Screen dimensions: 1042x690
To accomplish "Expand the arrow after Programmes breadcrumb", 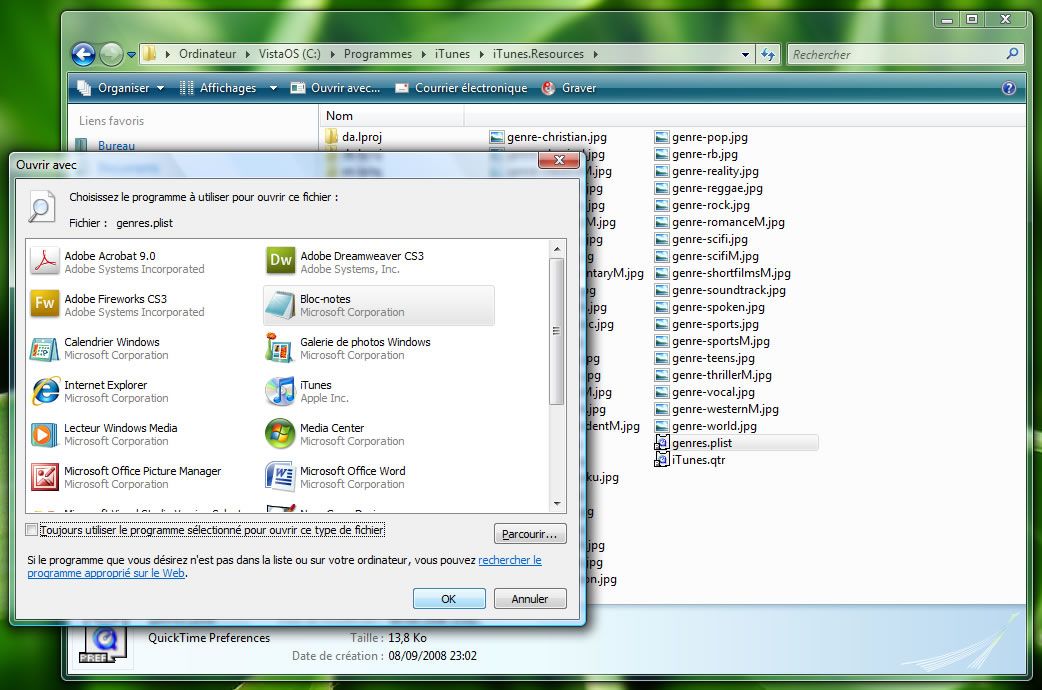I will (x=423, y=55).
